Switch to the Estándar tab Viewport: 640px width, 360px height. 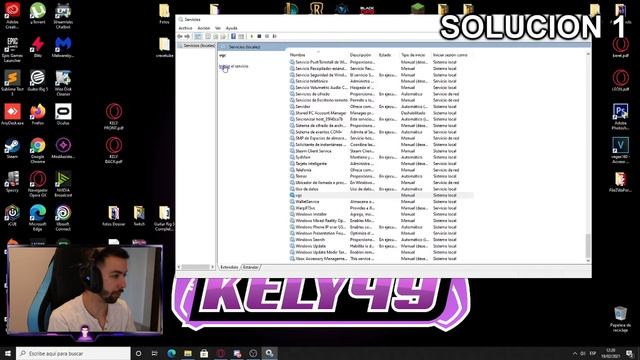coord(251,267)
